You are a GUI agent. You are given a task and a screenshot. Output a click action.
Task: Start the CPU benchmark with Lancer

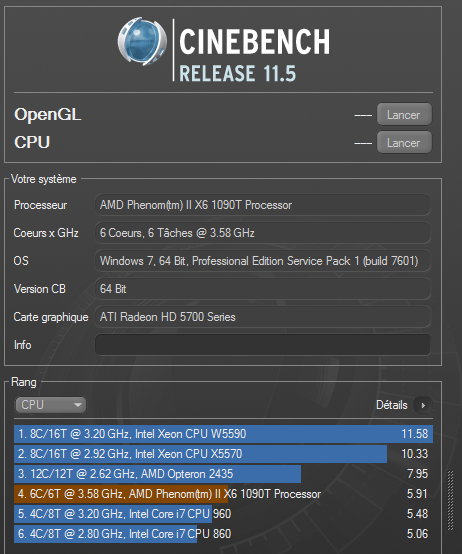[404, 142]
